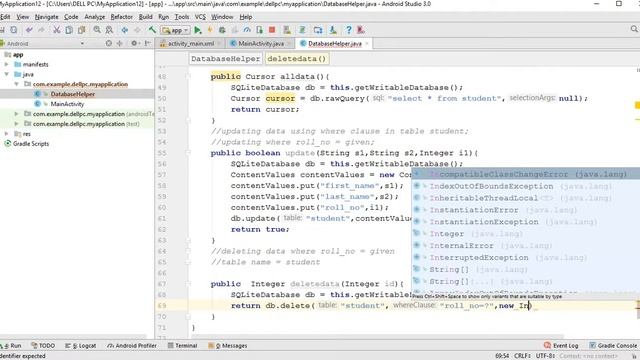Click the Save All toolbar icon
This screenshot has width=640, height=360.
coord(2,30)
